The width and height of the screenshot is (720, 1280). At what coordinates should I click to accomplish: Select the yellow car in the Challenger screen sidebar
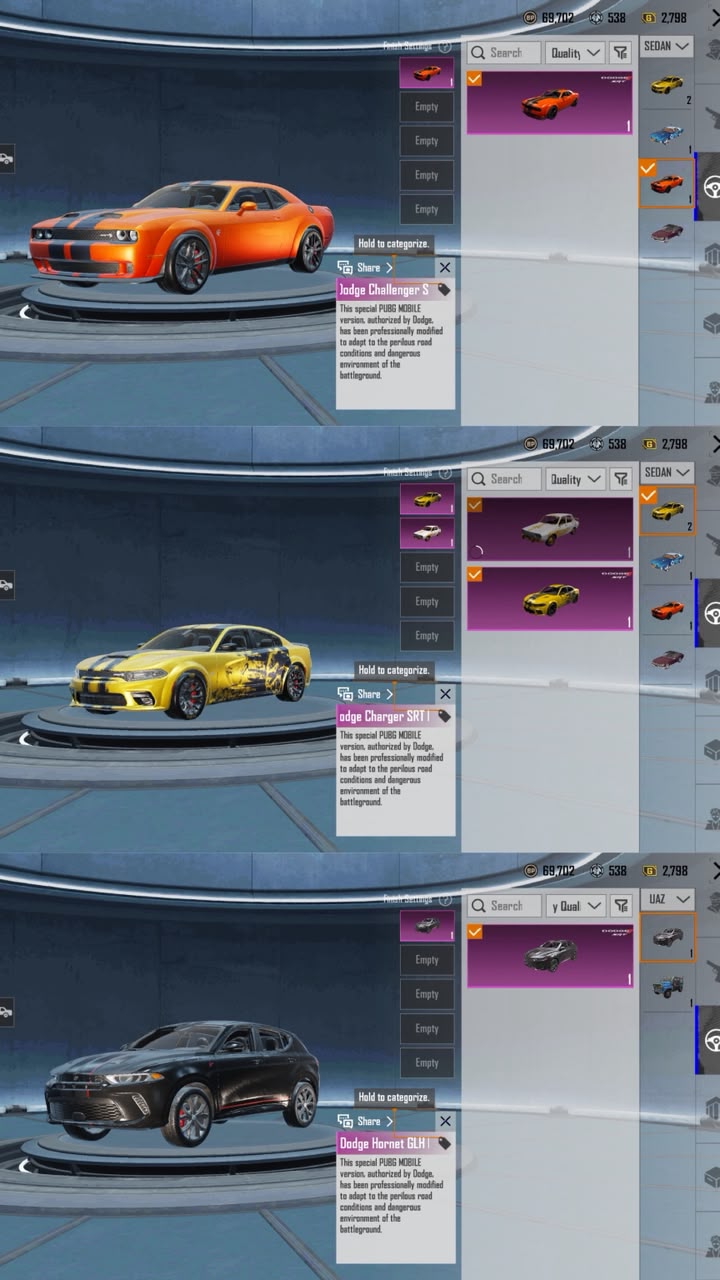pos(667,84)
